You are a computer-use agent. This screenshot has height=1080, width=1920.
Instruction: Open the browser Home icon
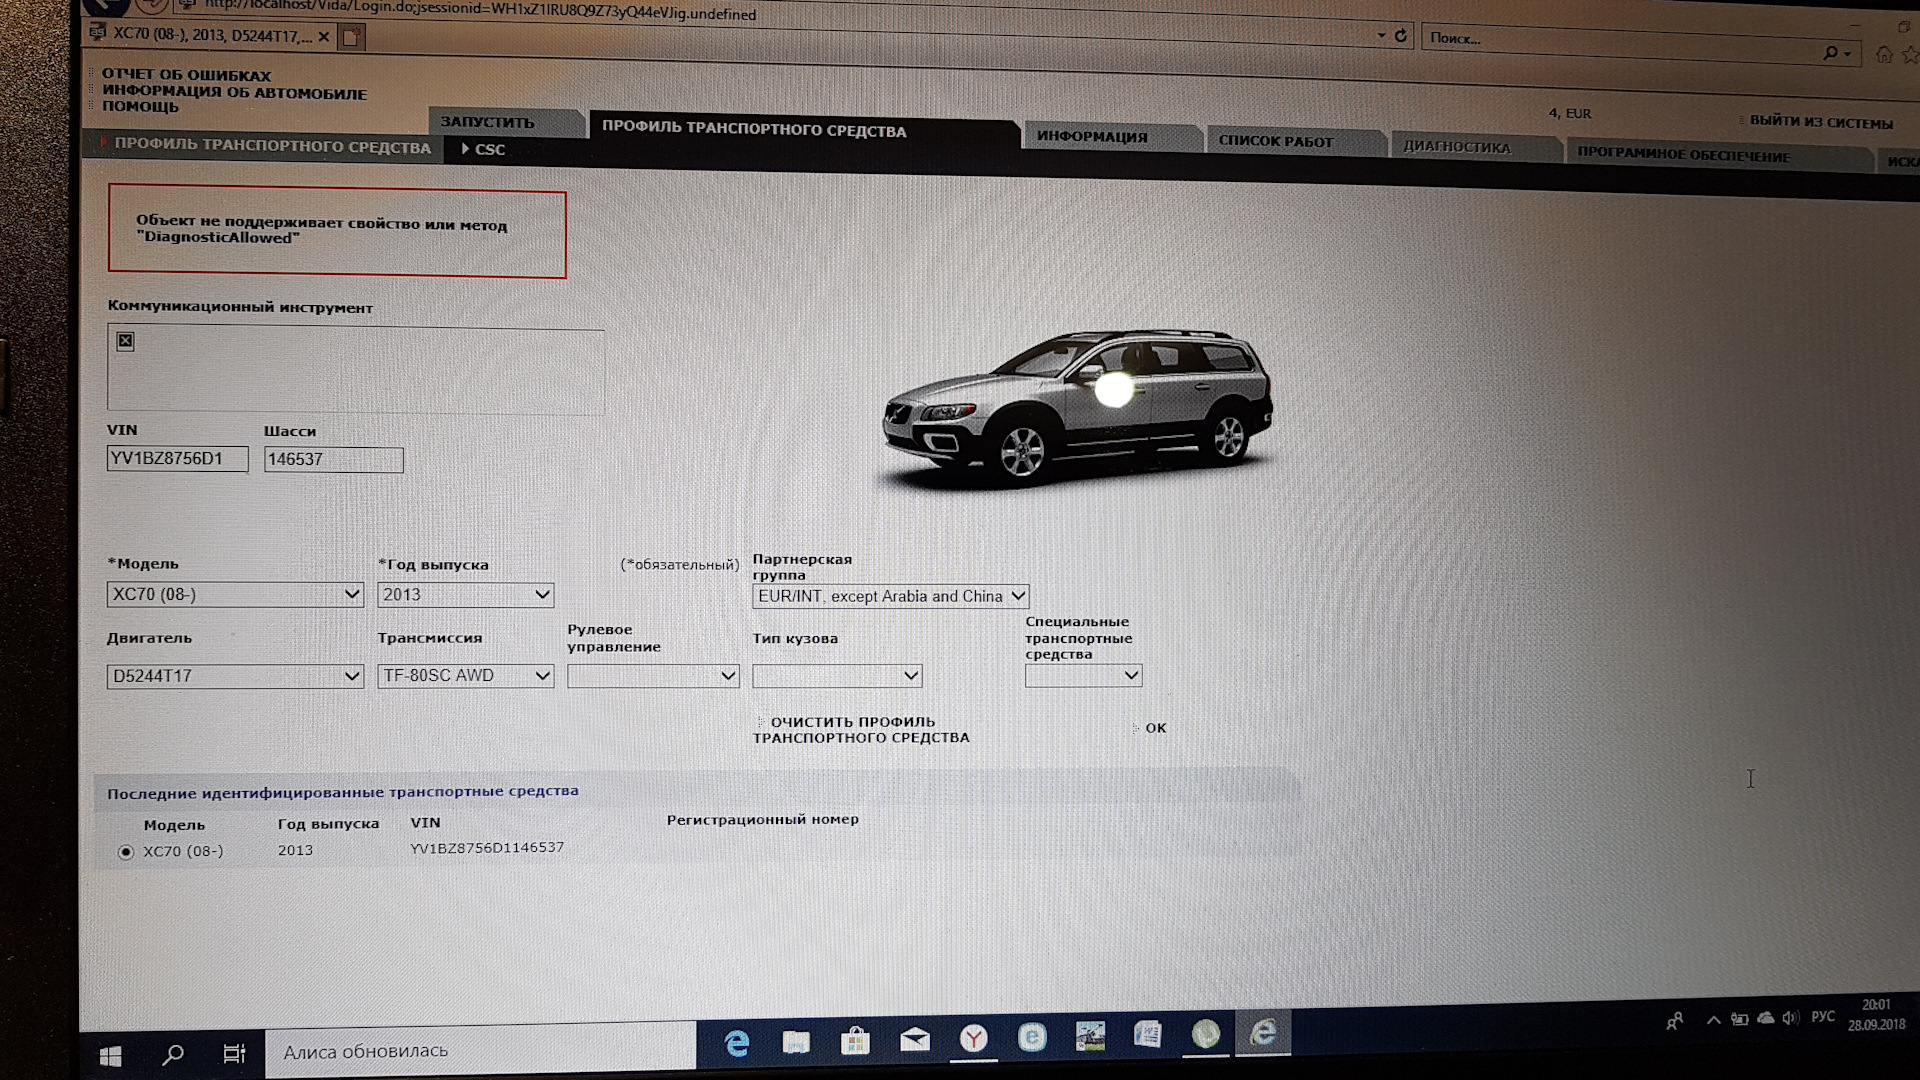(x=1884, y=55)
